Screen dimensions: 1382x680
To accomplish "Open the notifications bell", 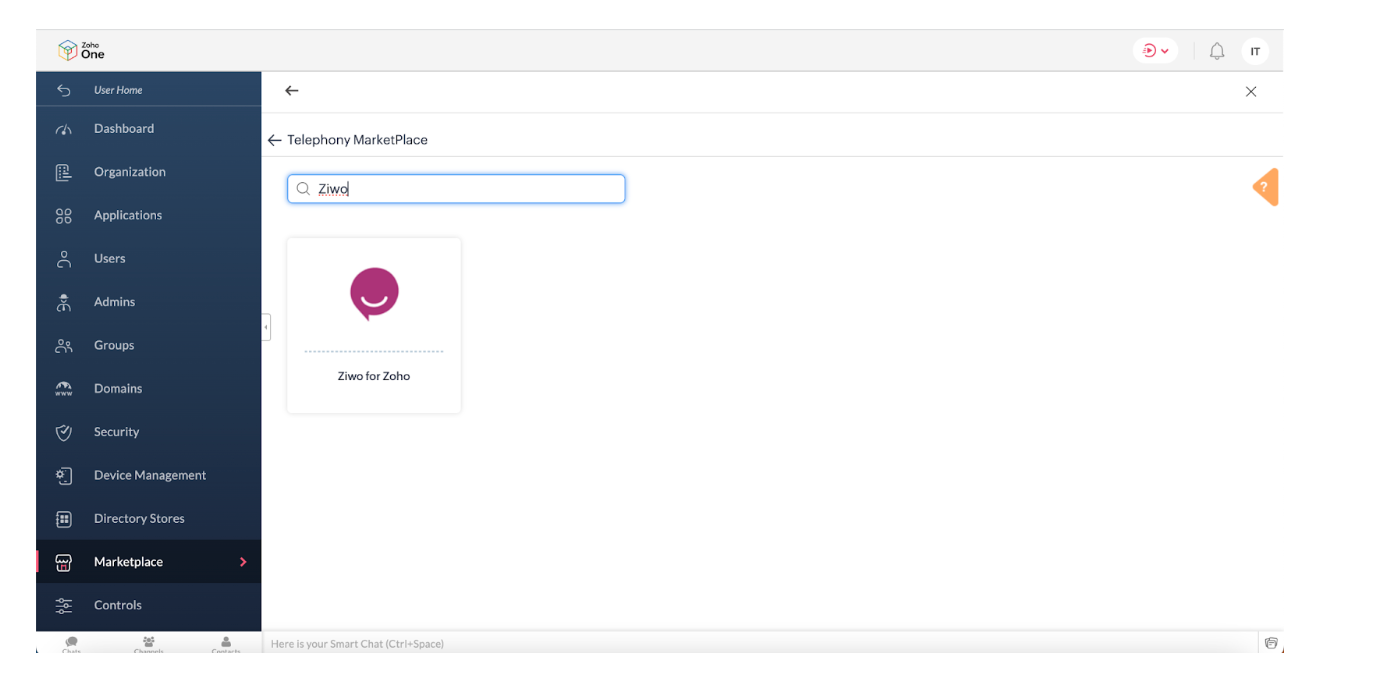I will click(1217, 51).
